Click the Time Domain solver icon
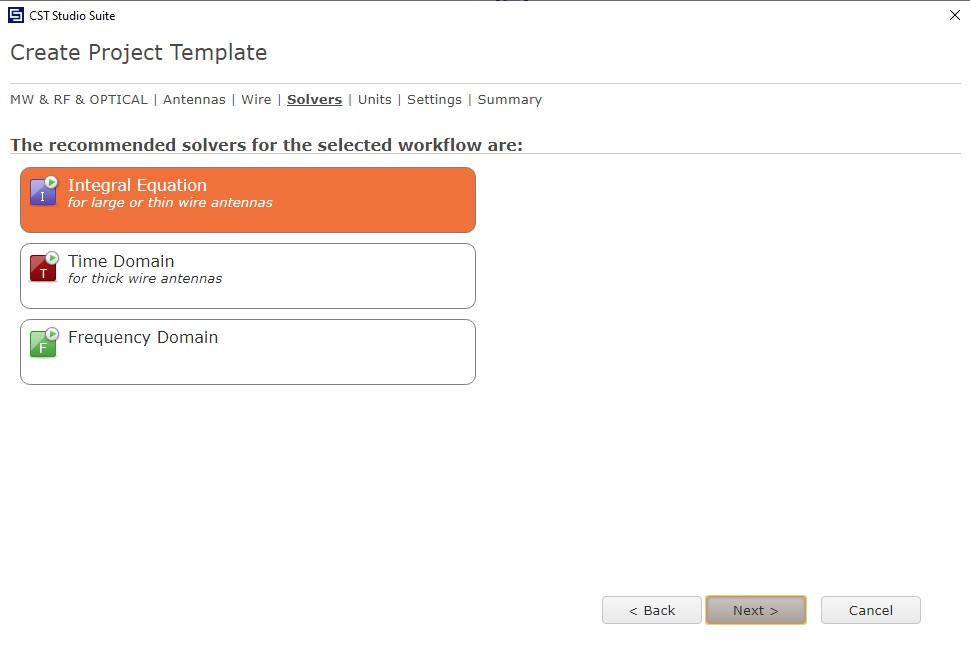 (x=44, y=267)
